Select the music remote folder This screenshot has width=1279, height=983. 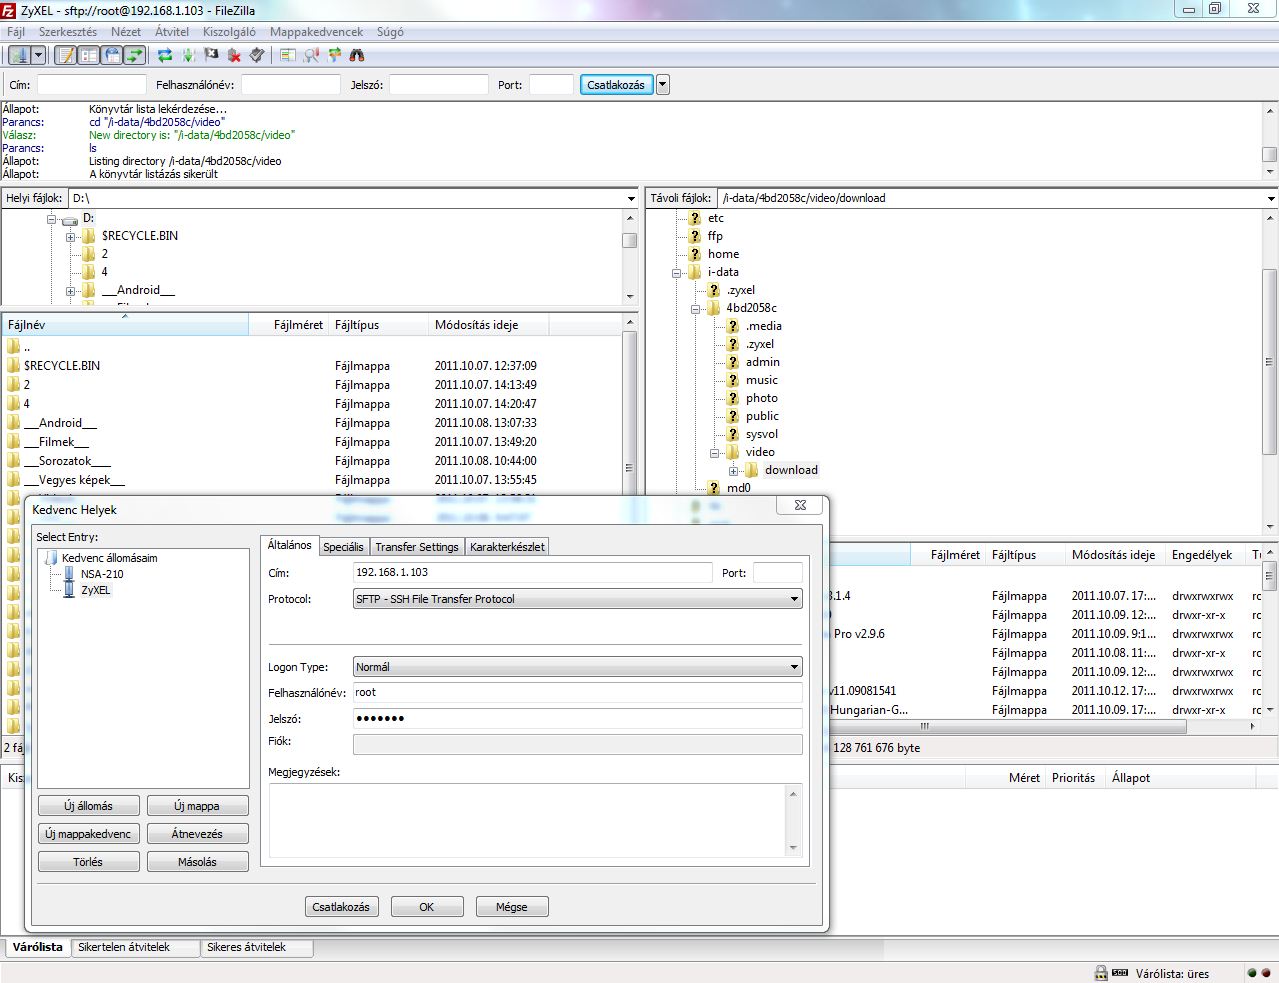(762, 380)
